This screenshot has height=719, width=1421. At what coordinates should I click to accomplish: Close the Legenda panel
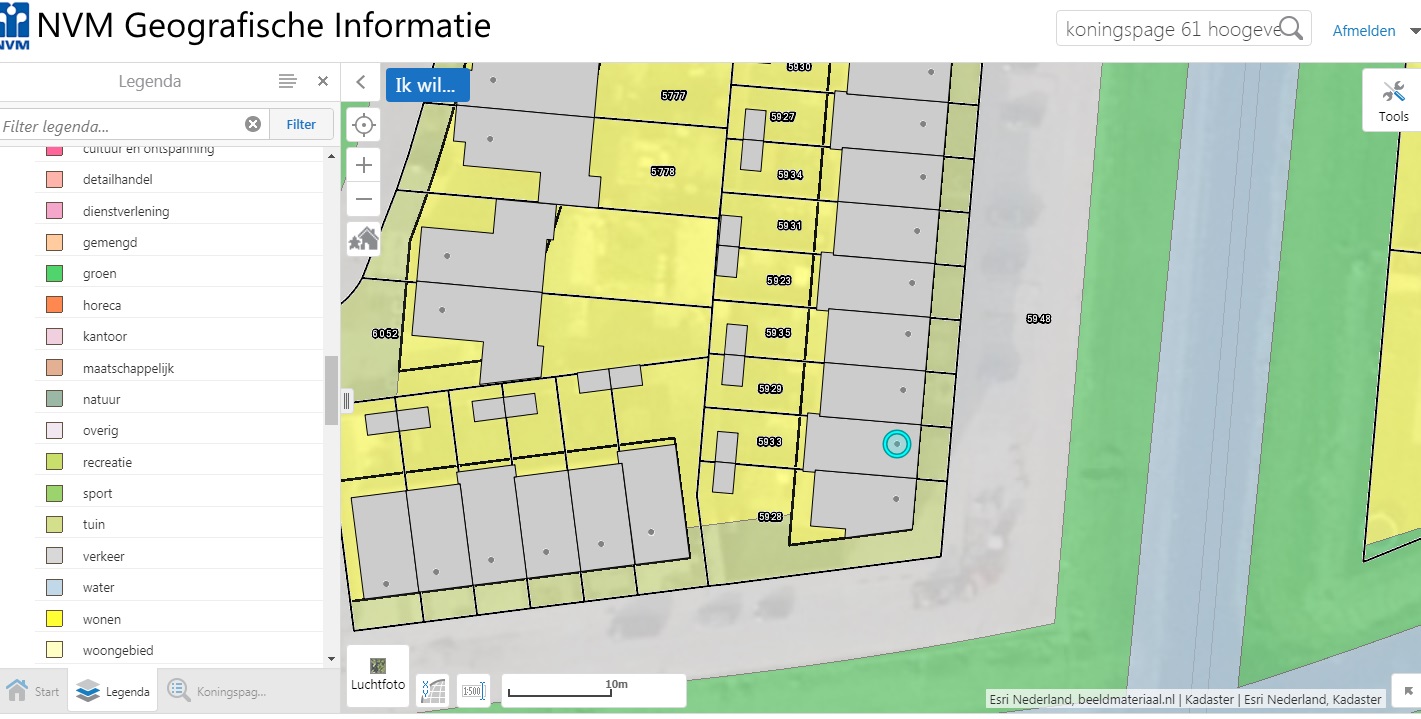(x=323, y=82)
